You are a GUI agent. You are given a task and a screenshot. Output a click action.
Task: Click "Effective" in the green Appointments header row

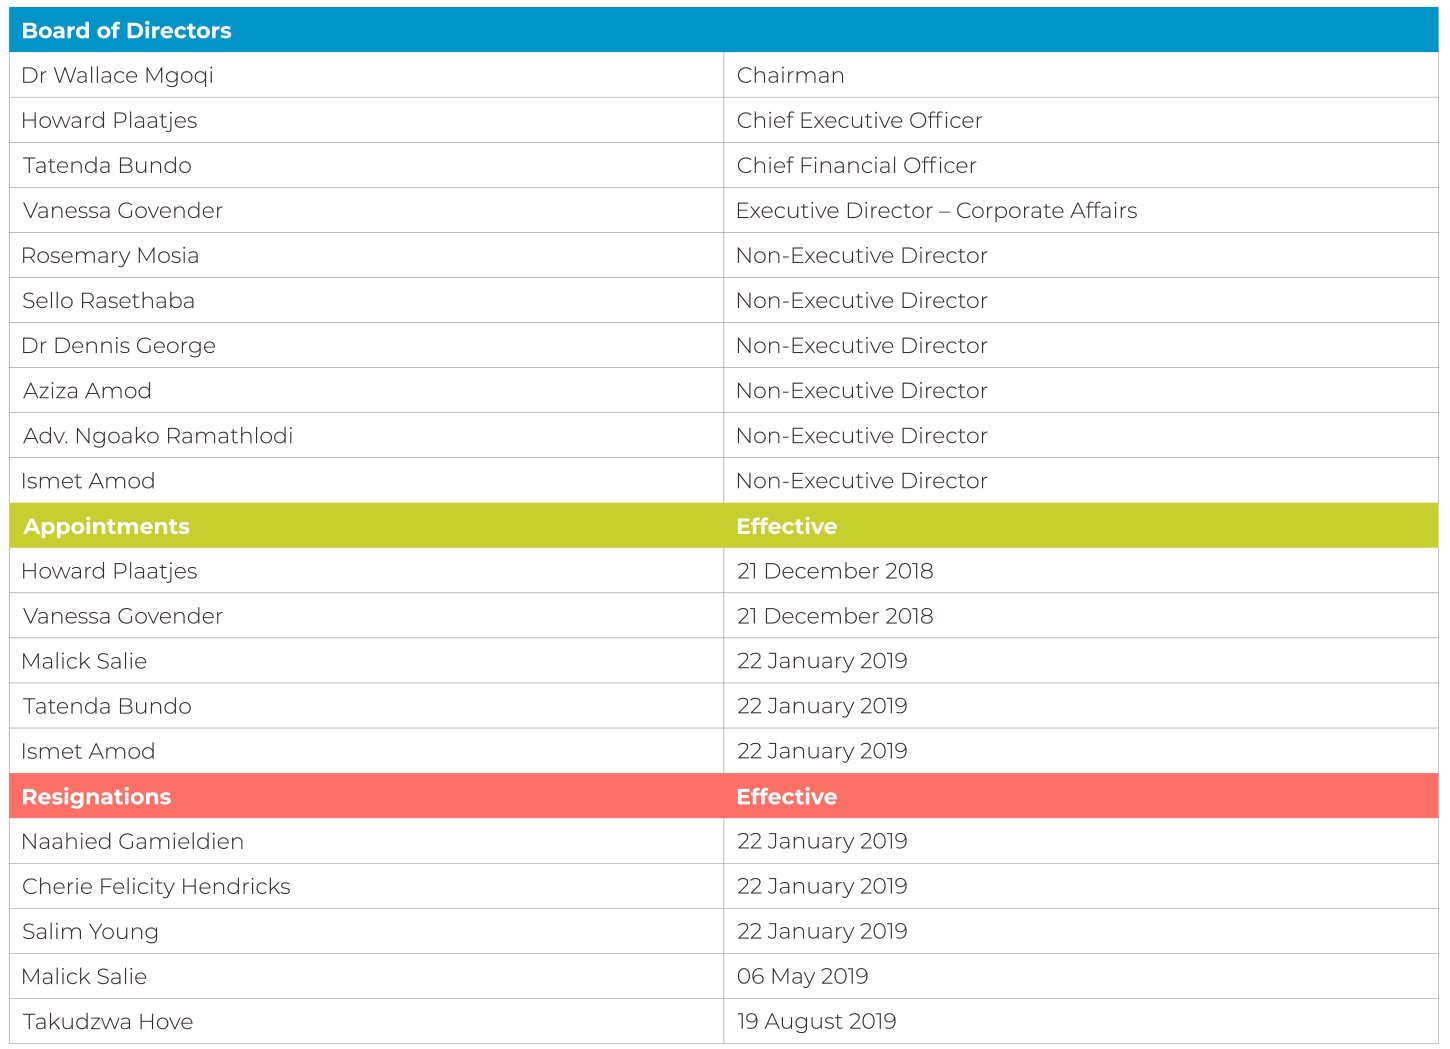tap(787, 526)
